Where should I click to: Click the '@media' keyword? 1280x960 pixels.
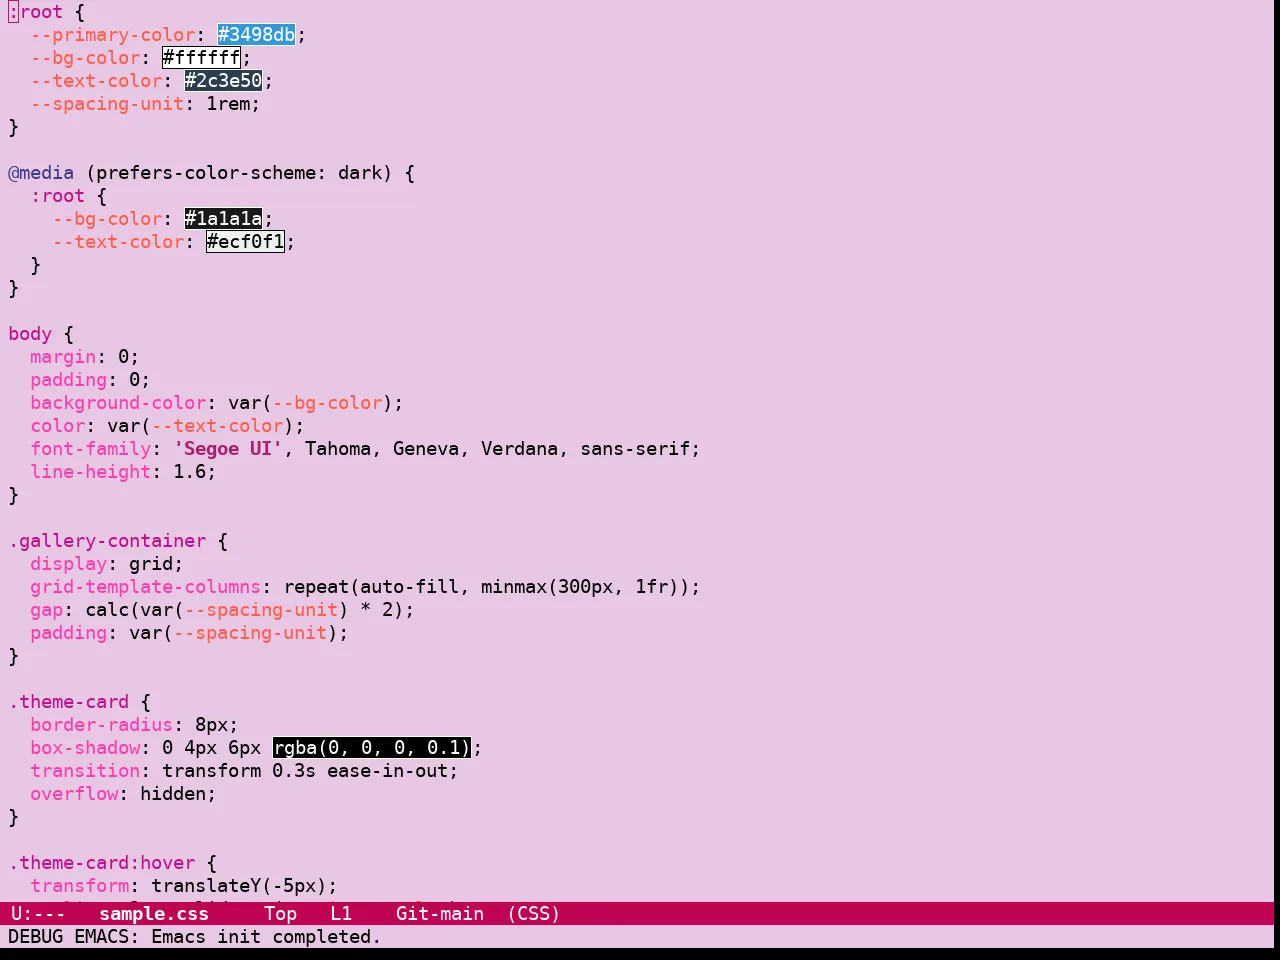(x=41, y=173)
